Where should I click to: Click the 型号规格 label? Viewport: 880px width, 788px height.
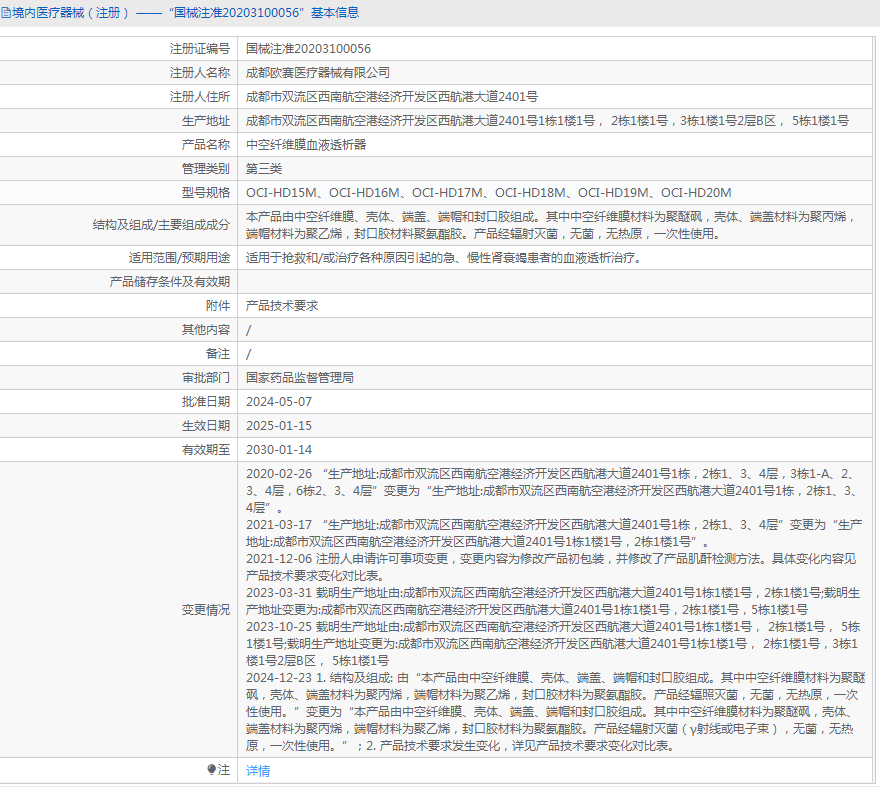(x=206, y=193)
